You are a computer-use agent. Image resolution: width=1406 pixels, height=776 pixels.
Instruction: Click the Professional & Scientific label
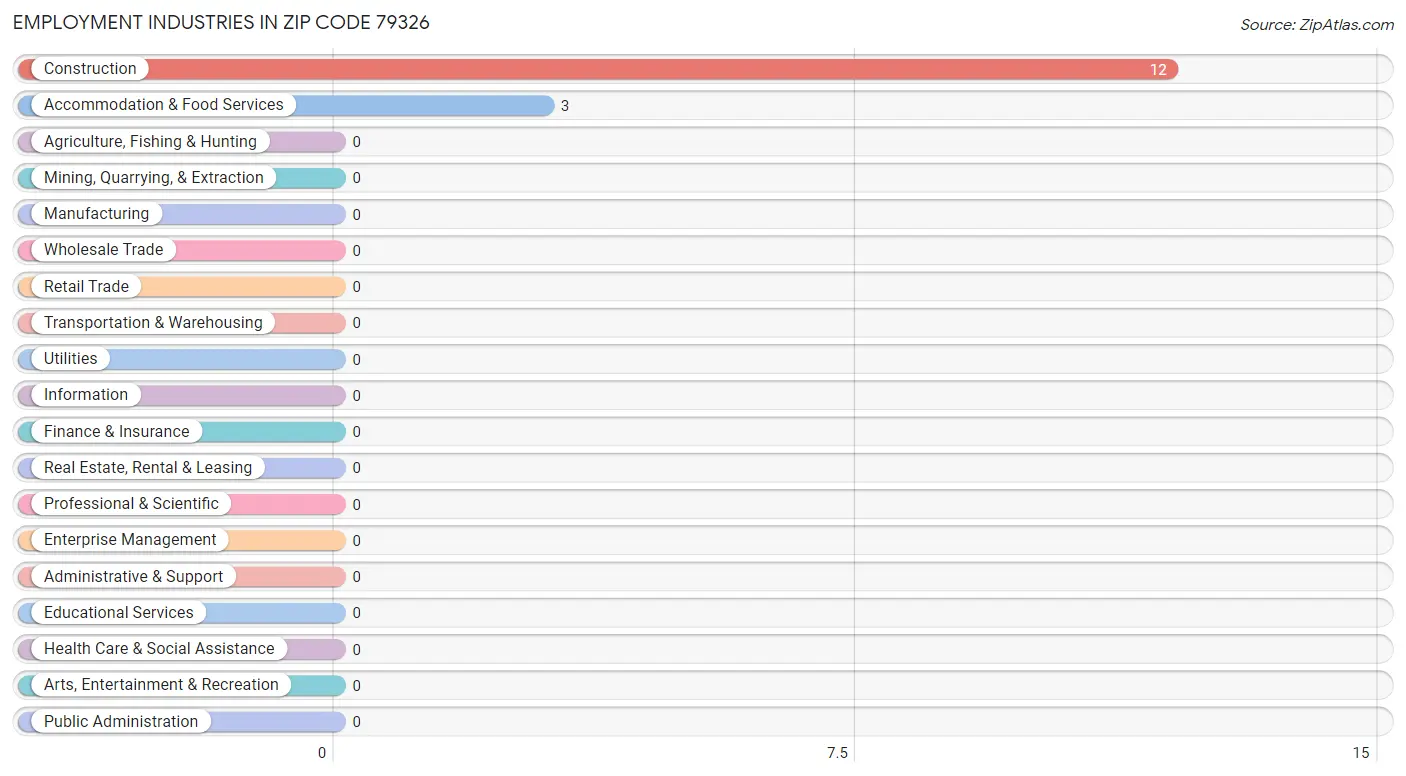click(131, 504)
